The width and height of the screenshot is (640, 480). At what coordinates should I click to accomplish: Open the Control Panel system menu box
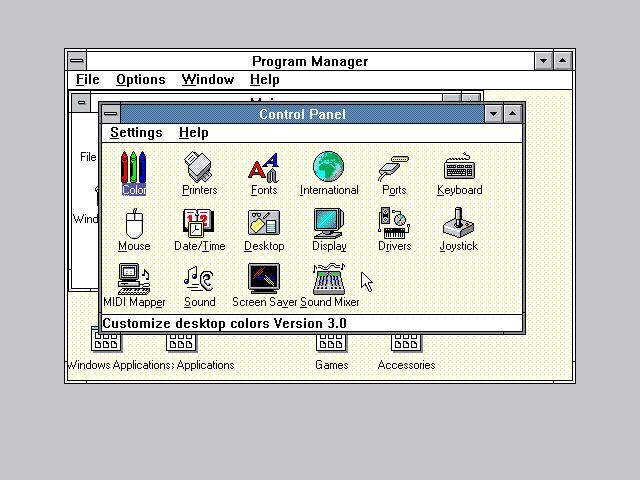111,114
